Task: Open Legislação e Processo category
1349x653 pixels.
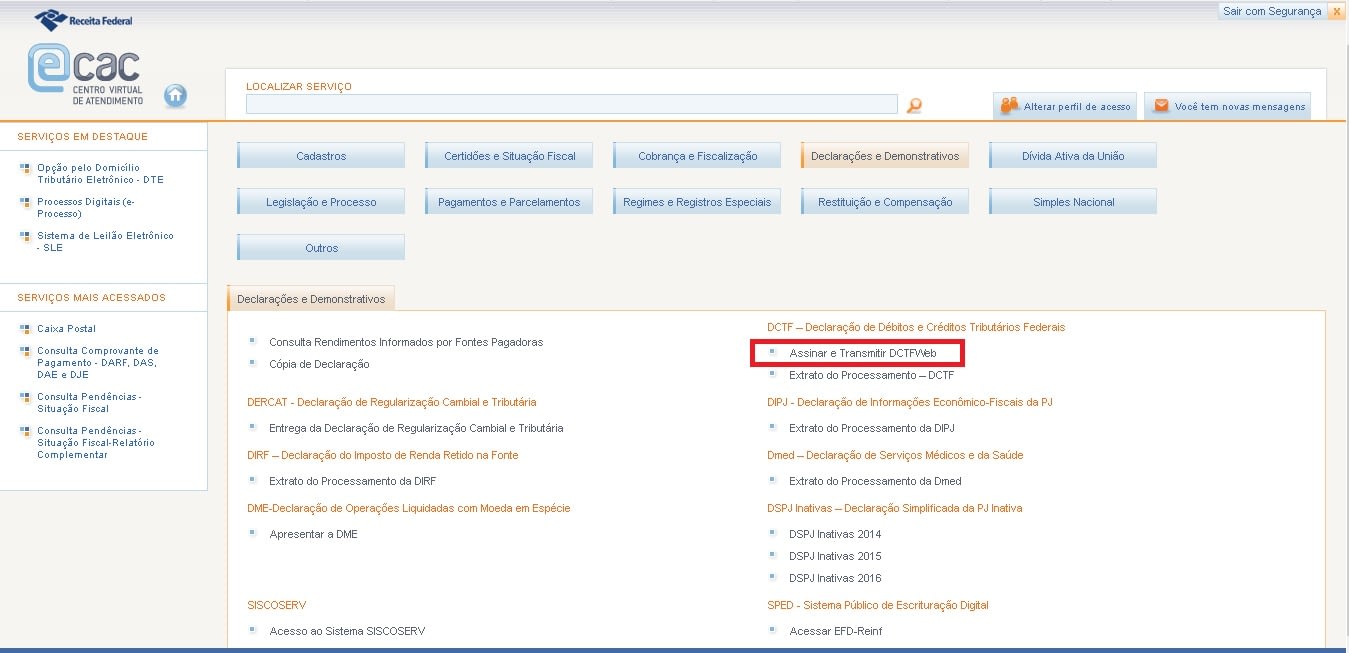Action: click(x=321, y=202)
